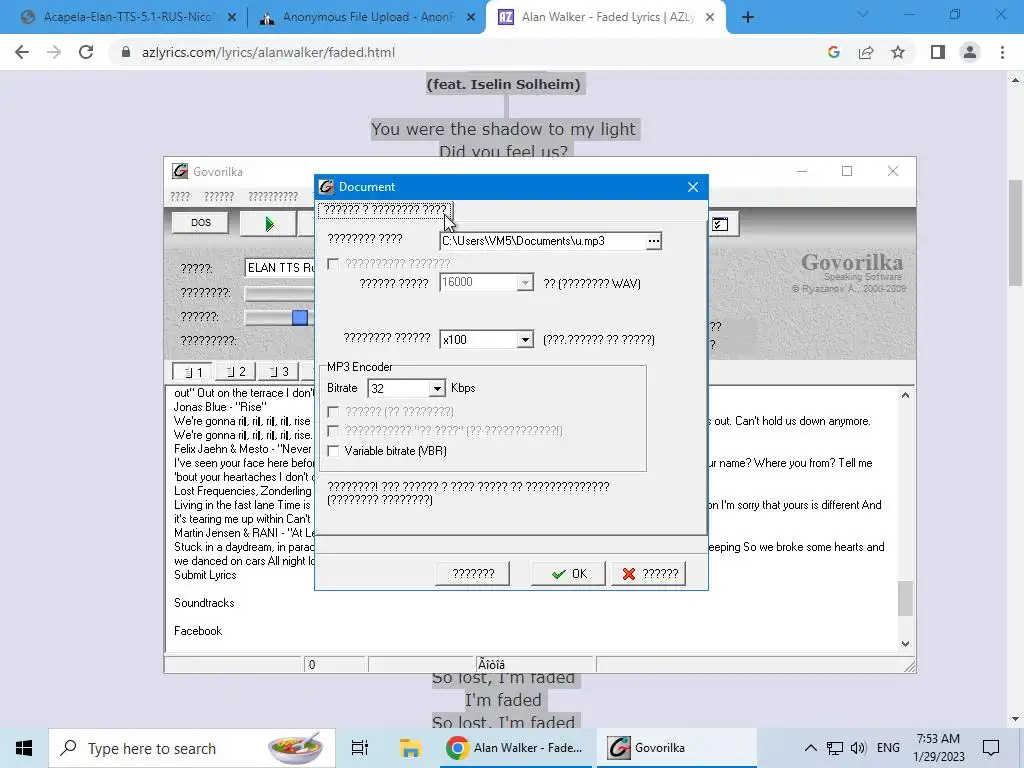Screen dimensions: 1024x768
Task: Close the Document dialog with X
Action: pos(693,187)
